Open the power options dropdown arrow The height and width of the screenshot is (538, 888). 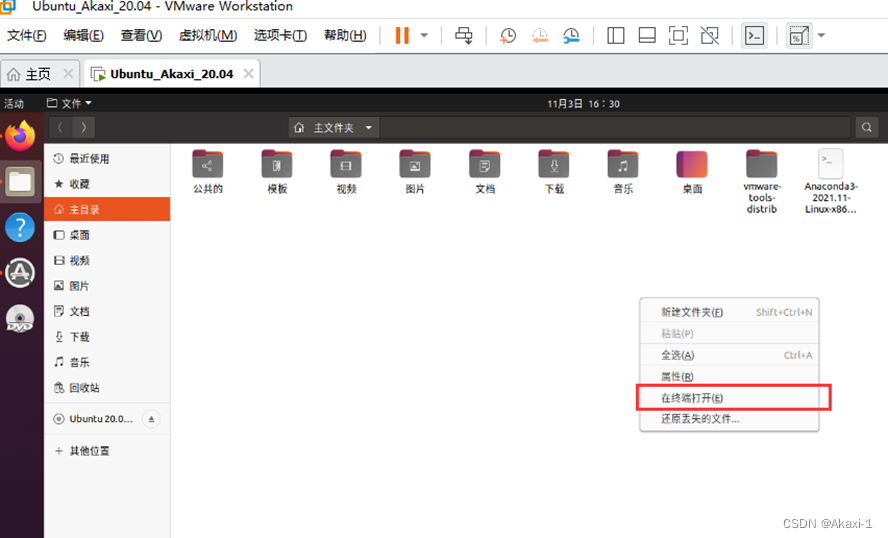pos(424,36)
